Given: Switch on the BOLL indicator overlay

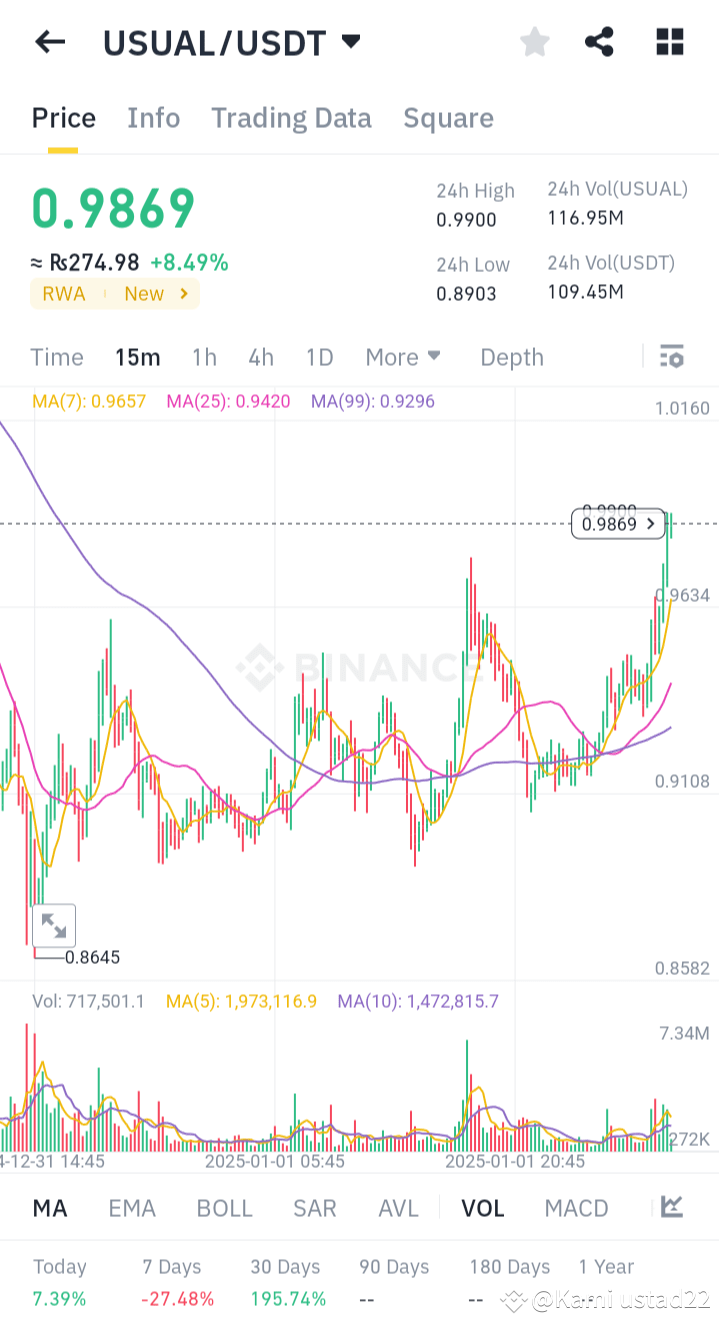Looking at the screenshot, I should point(224,1207).
